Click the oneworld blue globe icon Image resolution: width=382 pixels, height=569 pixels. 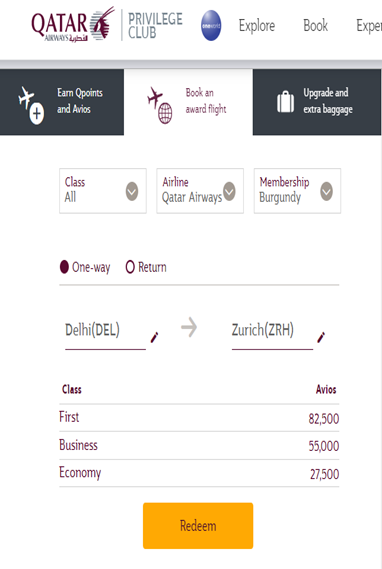click(x=211, y=25)
